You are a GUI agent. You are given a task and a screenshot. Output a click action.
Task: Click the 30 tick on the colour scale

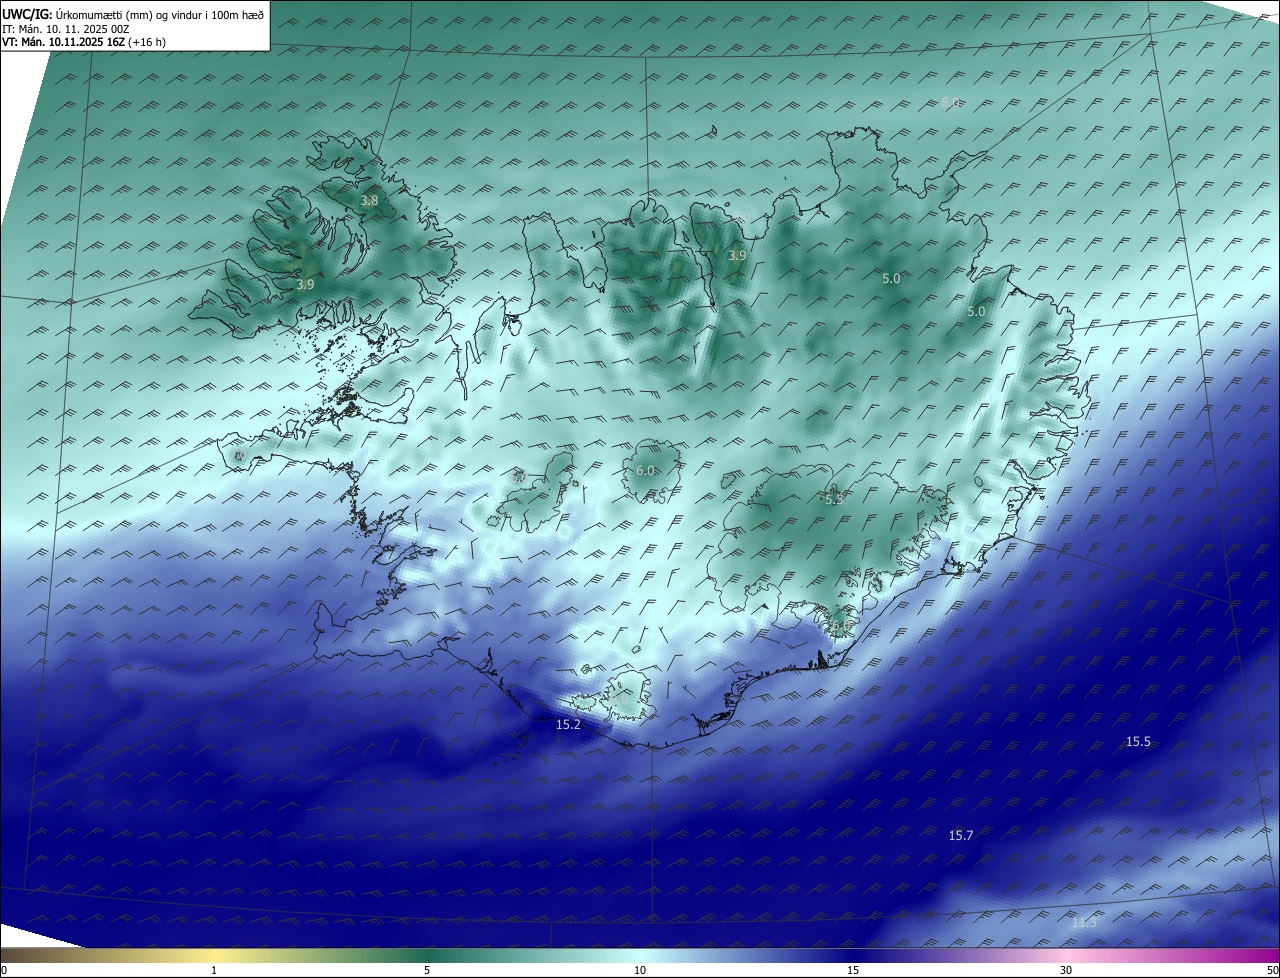coord(1066,970)
